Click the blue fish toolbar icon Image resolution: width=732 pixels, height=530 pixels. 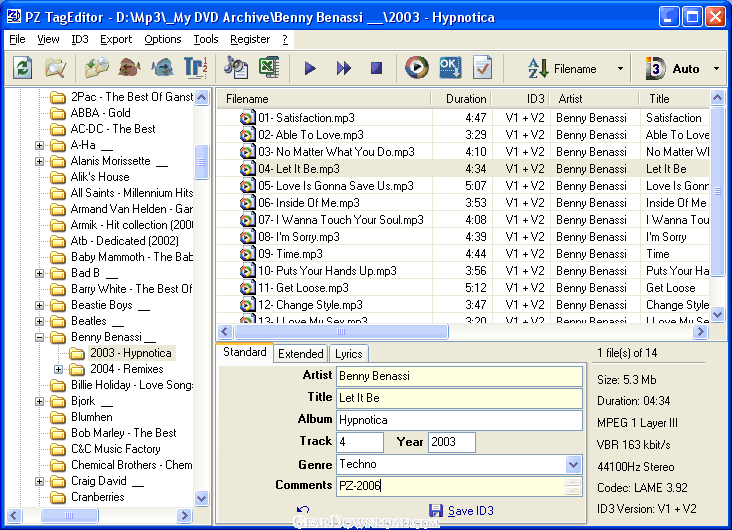162,68
